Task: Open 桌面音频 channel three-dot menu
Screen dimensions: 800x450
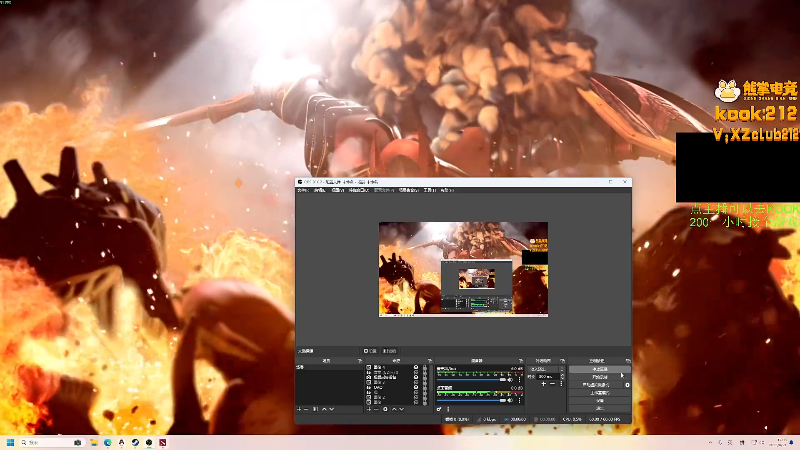Action: point(519,400)
